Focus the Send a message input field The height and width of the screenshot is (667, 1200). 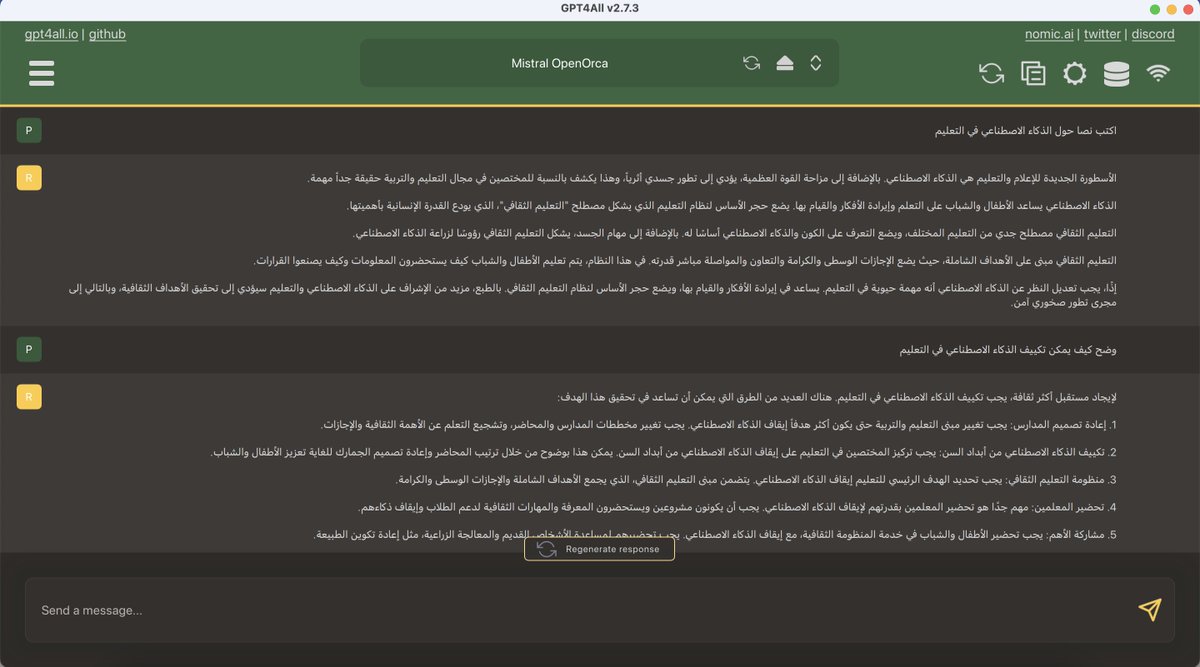point(599,610)
